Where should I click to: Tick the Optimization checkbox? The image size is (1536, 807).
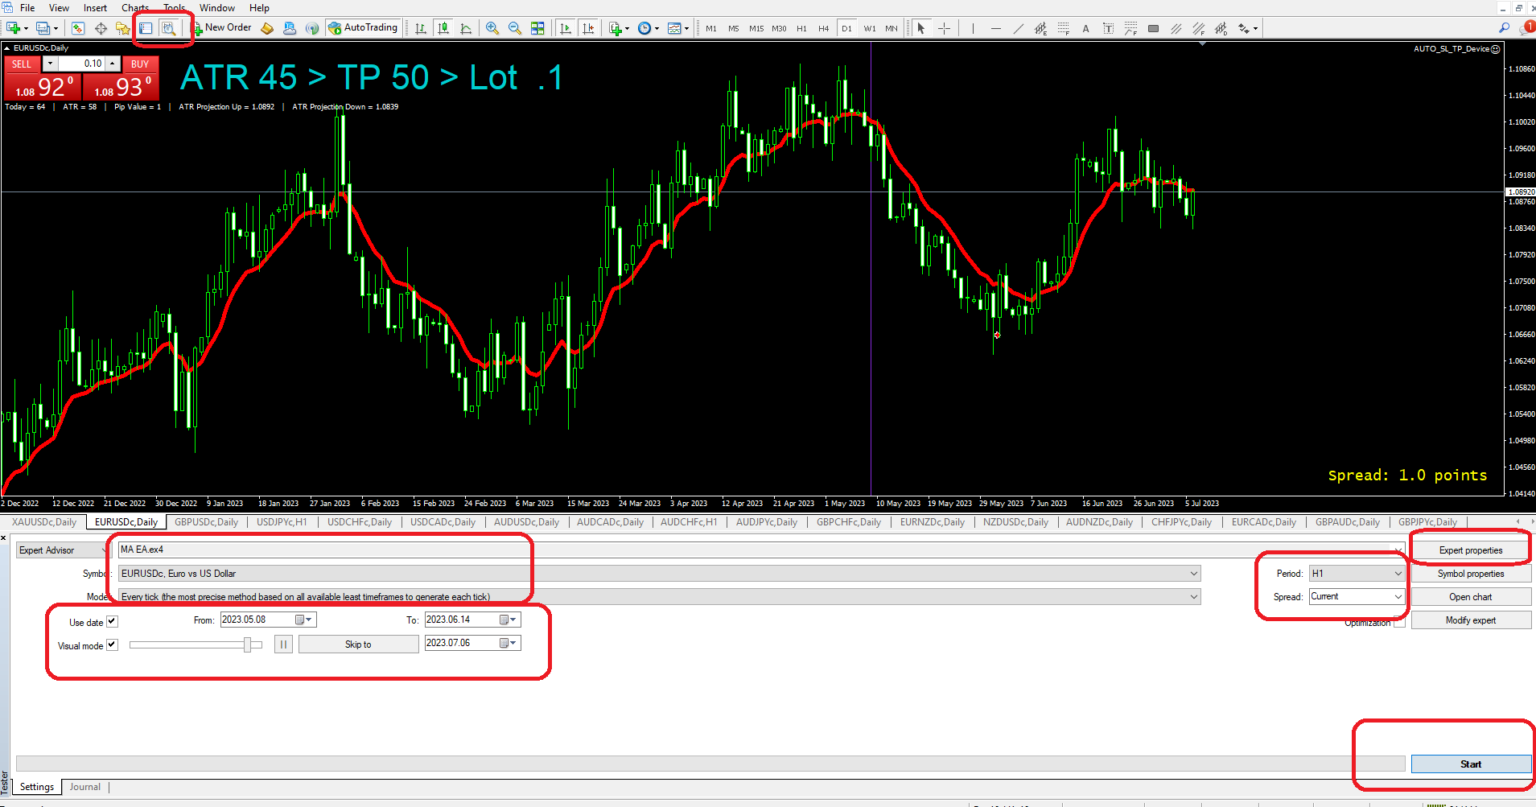pos(1399,622)
